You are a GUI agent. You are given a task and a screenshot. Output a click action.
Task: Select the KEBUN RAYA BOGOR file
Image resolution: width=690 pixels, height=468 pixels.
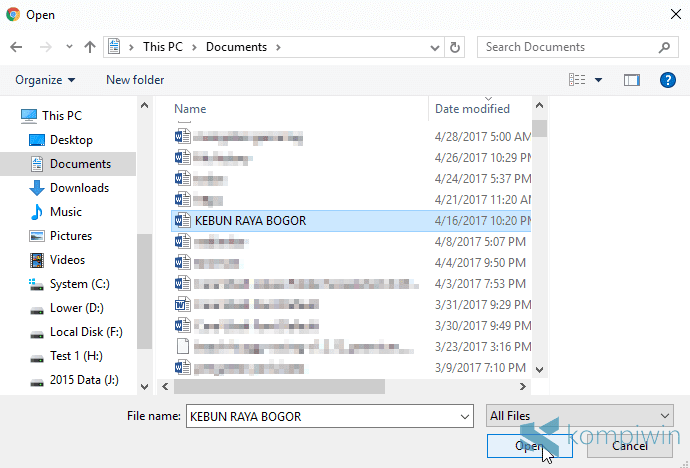point(250,221)
